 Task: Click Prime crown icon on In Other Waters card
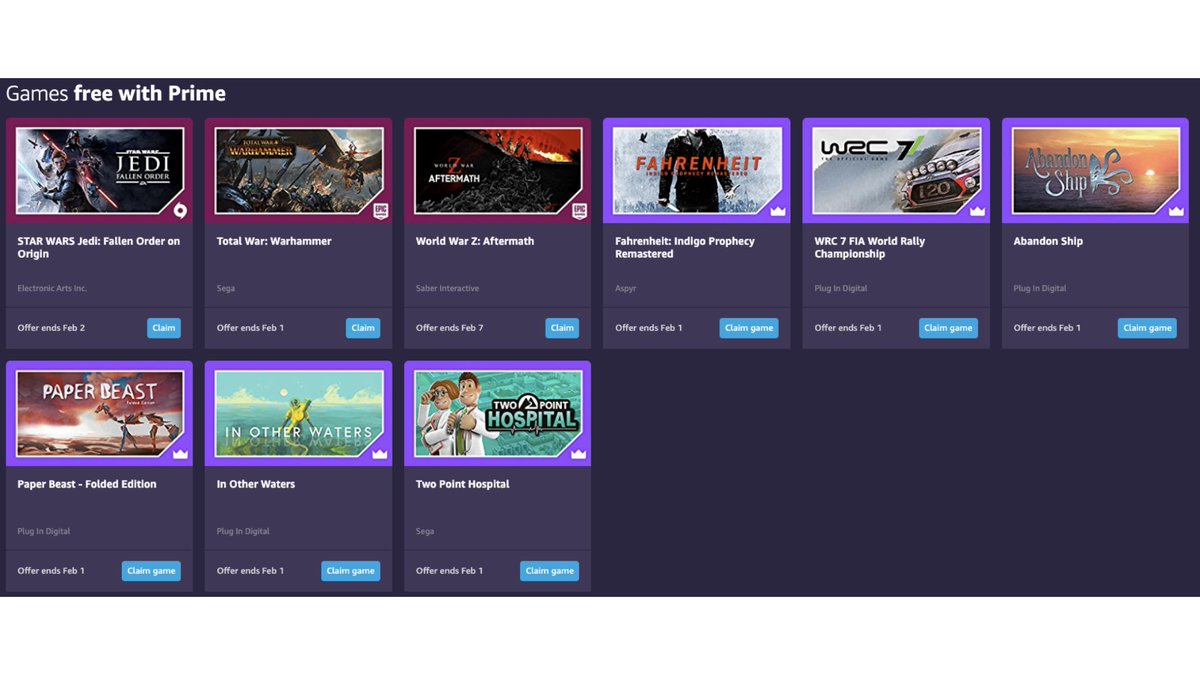(380, 454)
